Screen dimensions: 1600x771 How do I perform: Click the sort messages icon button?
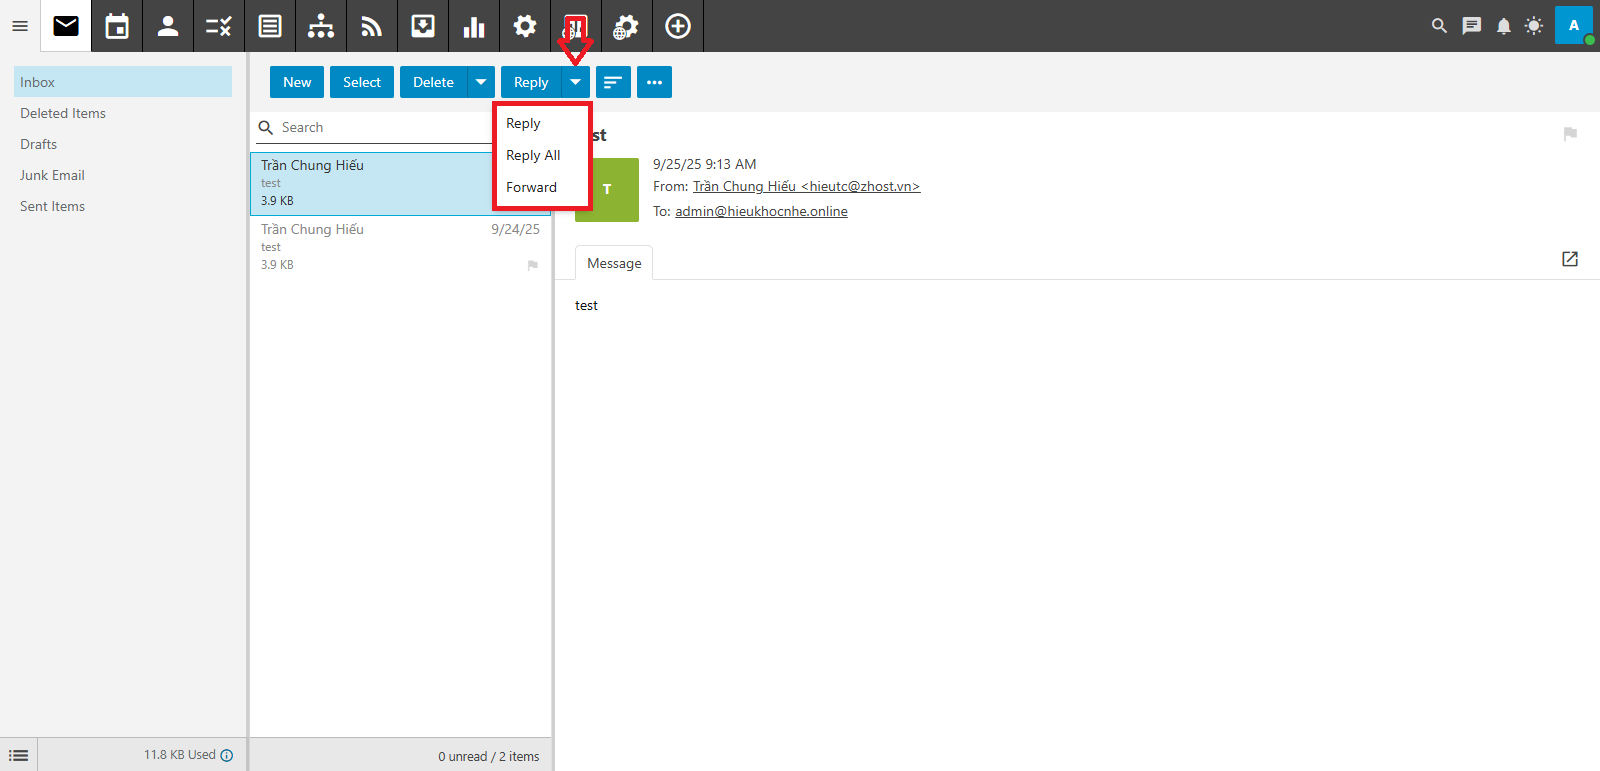pos(613,82)
